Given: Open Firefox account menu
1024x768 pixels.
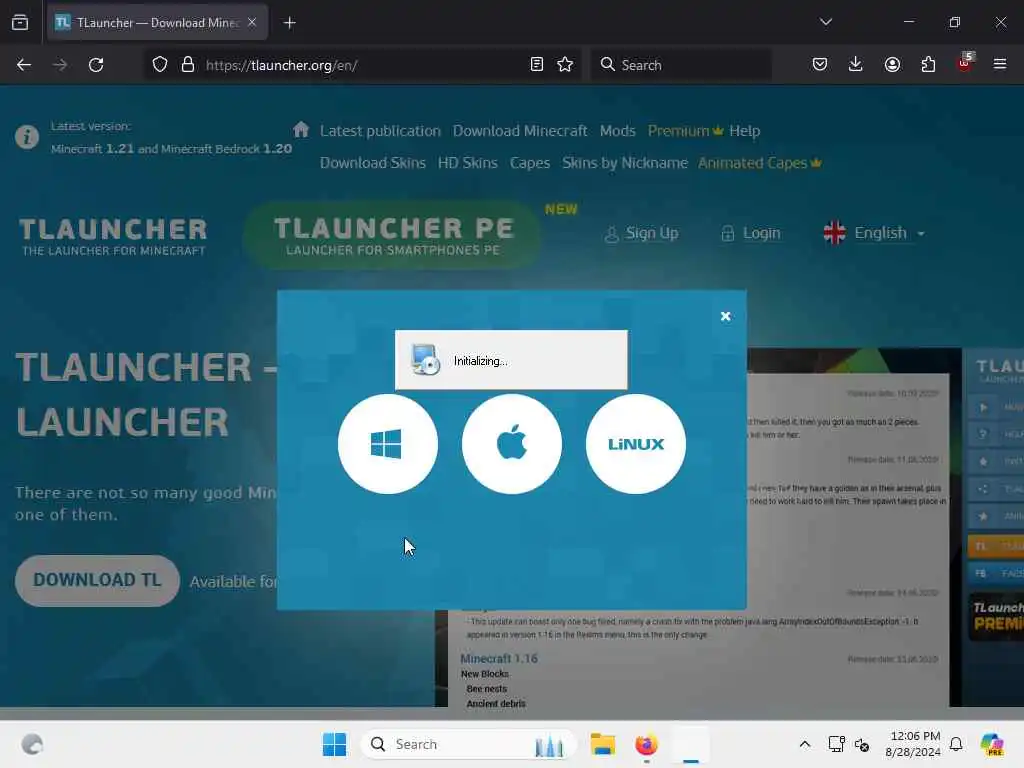Looking at the screenshot, I should pos(892,65).
